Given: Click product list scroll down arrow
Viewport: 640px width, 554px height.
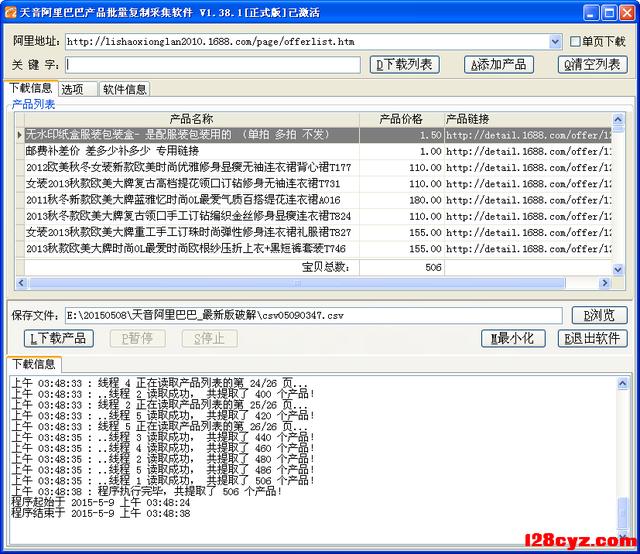Looking at the screenshot, I should 618,269.
